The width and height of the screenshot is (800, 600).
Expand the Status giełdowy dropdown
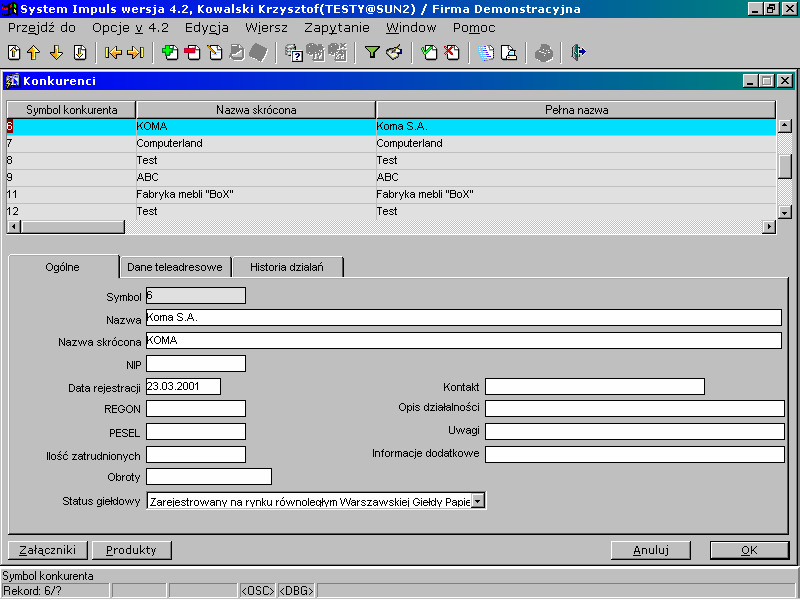click(478, 501)
